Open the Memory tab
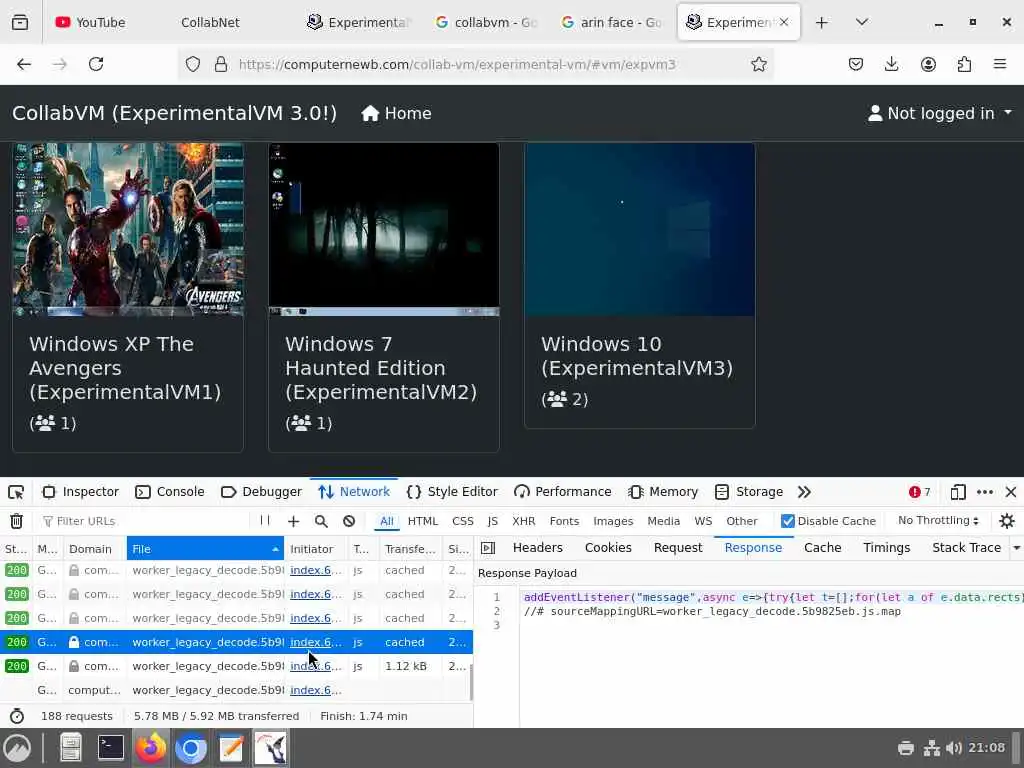 click(663, 492)
